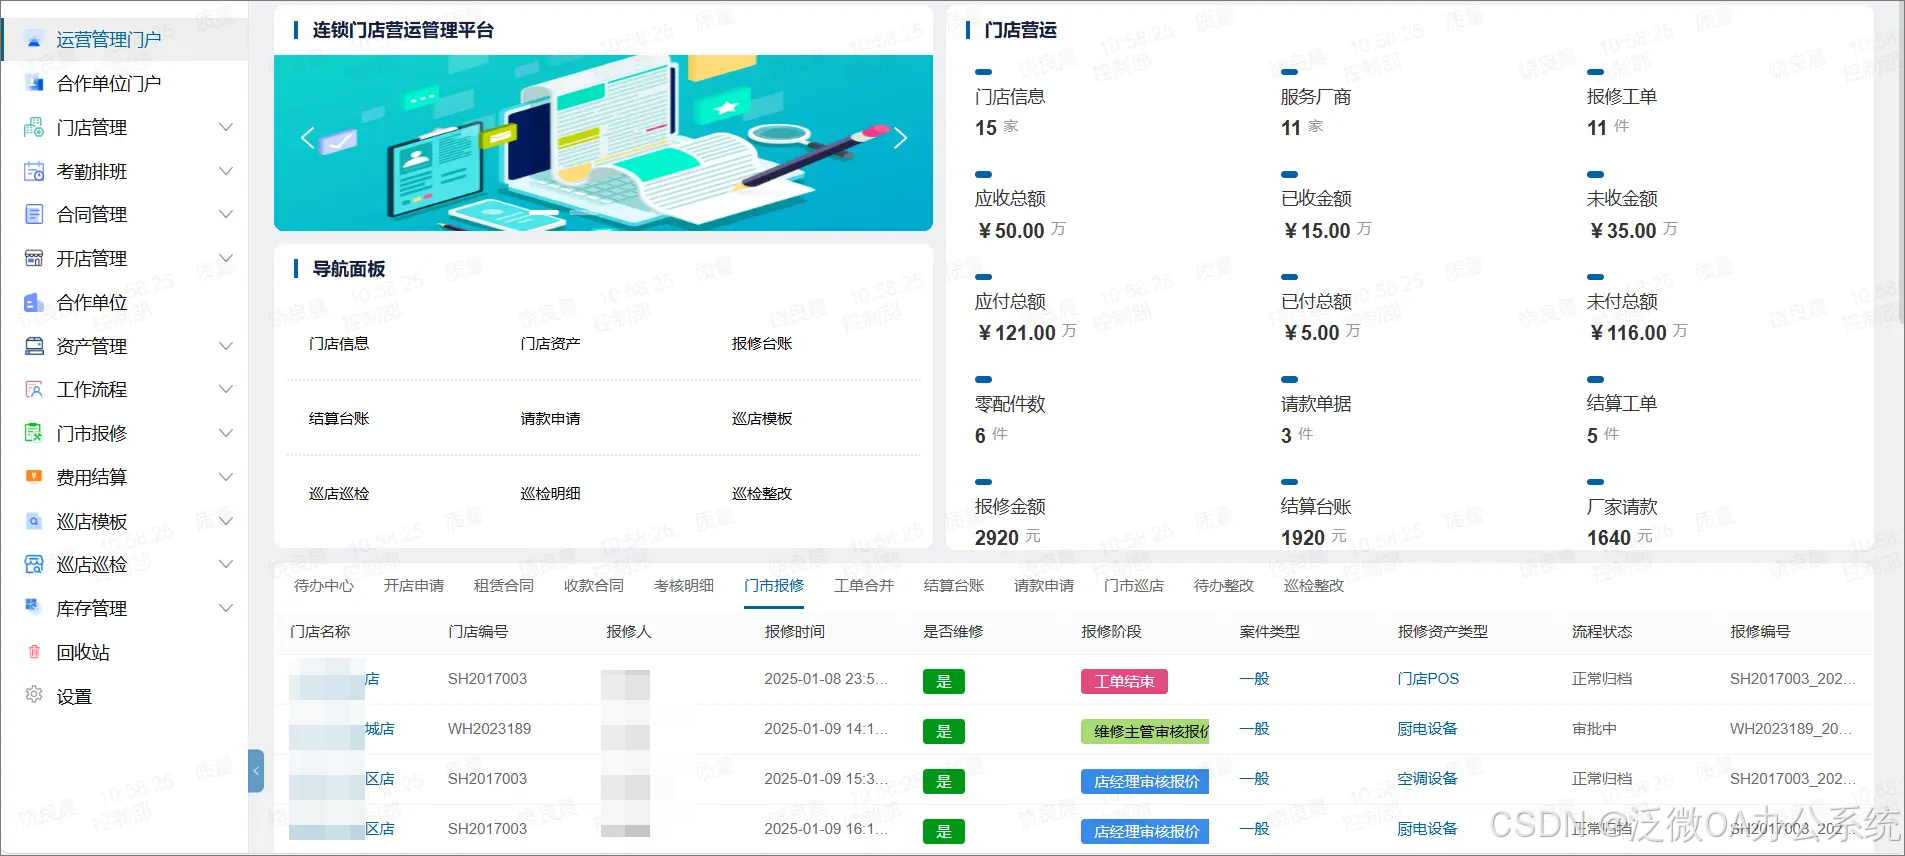Expand 开店管理 menu chevron
This screenshot has width=1905, height=856.
pyautogui.click(x=226, y=258)
